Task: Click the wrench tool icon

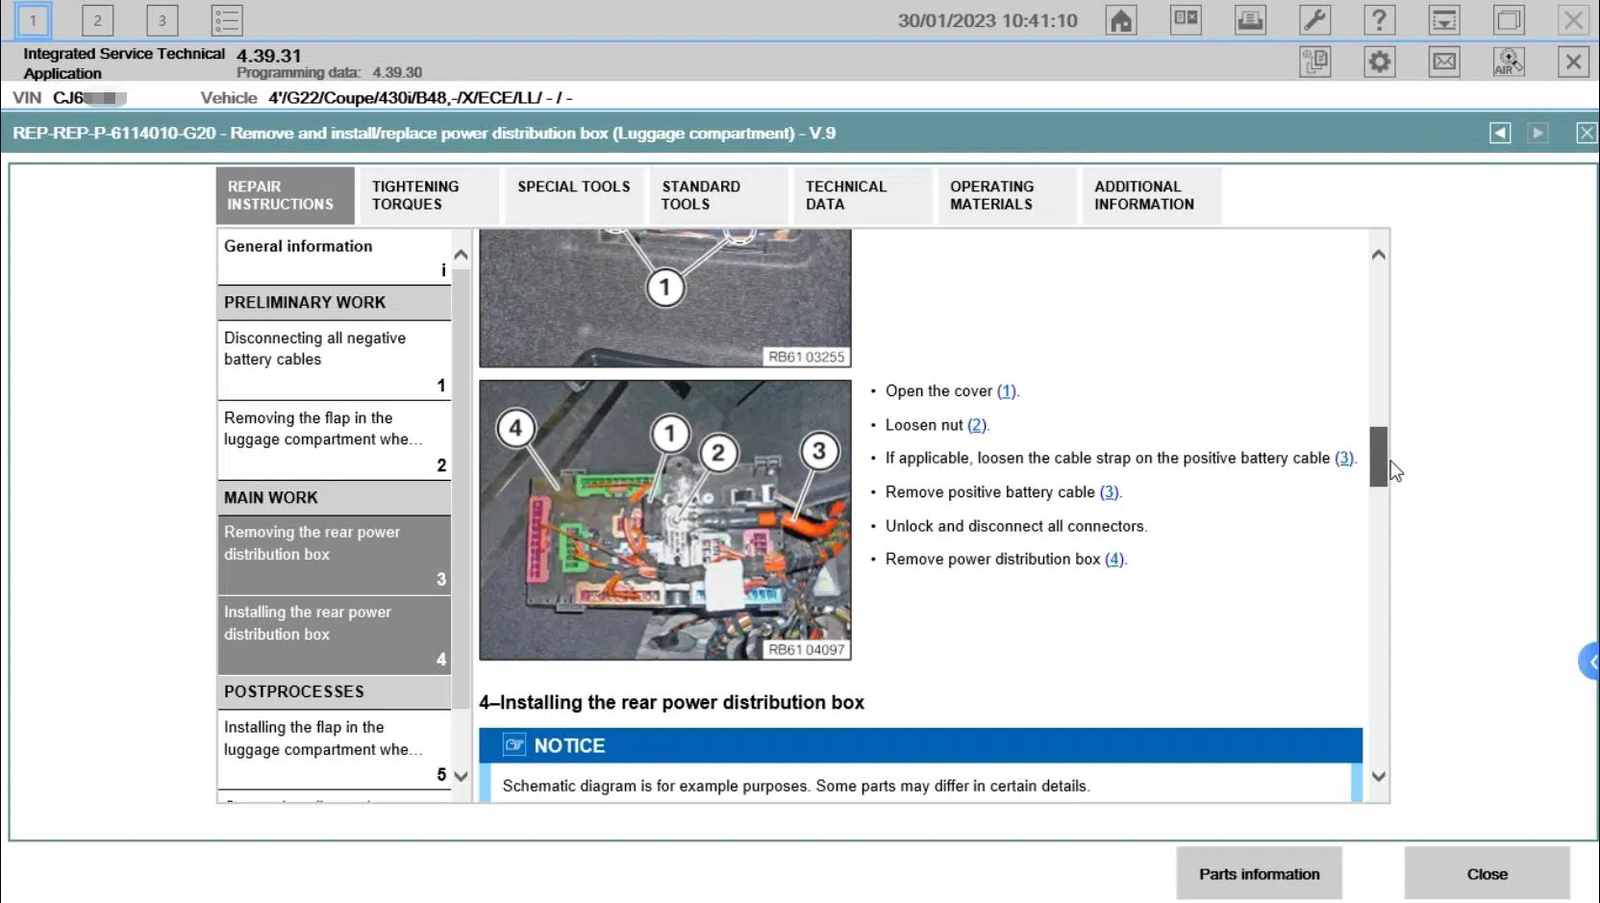Action: click(x=1314, y=20)
